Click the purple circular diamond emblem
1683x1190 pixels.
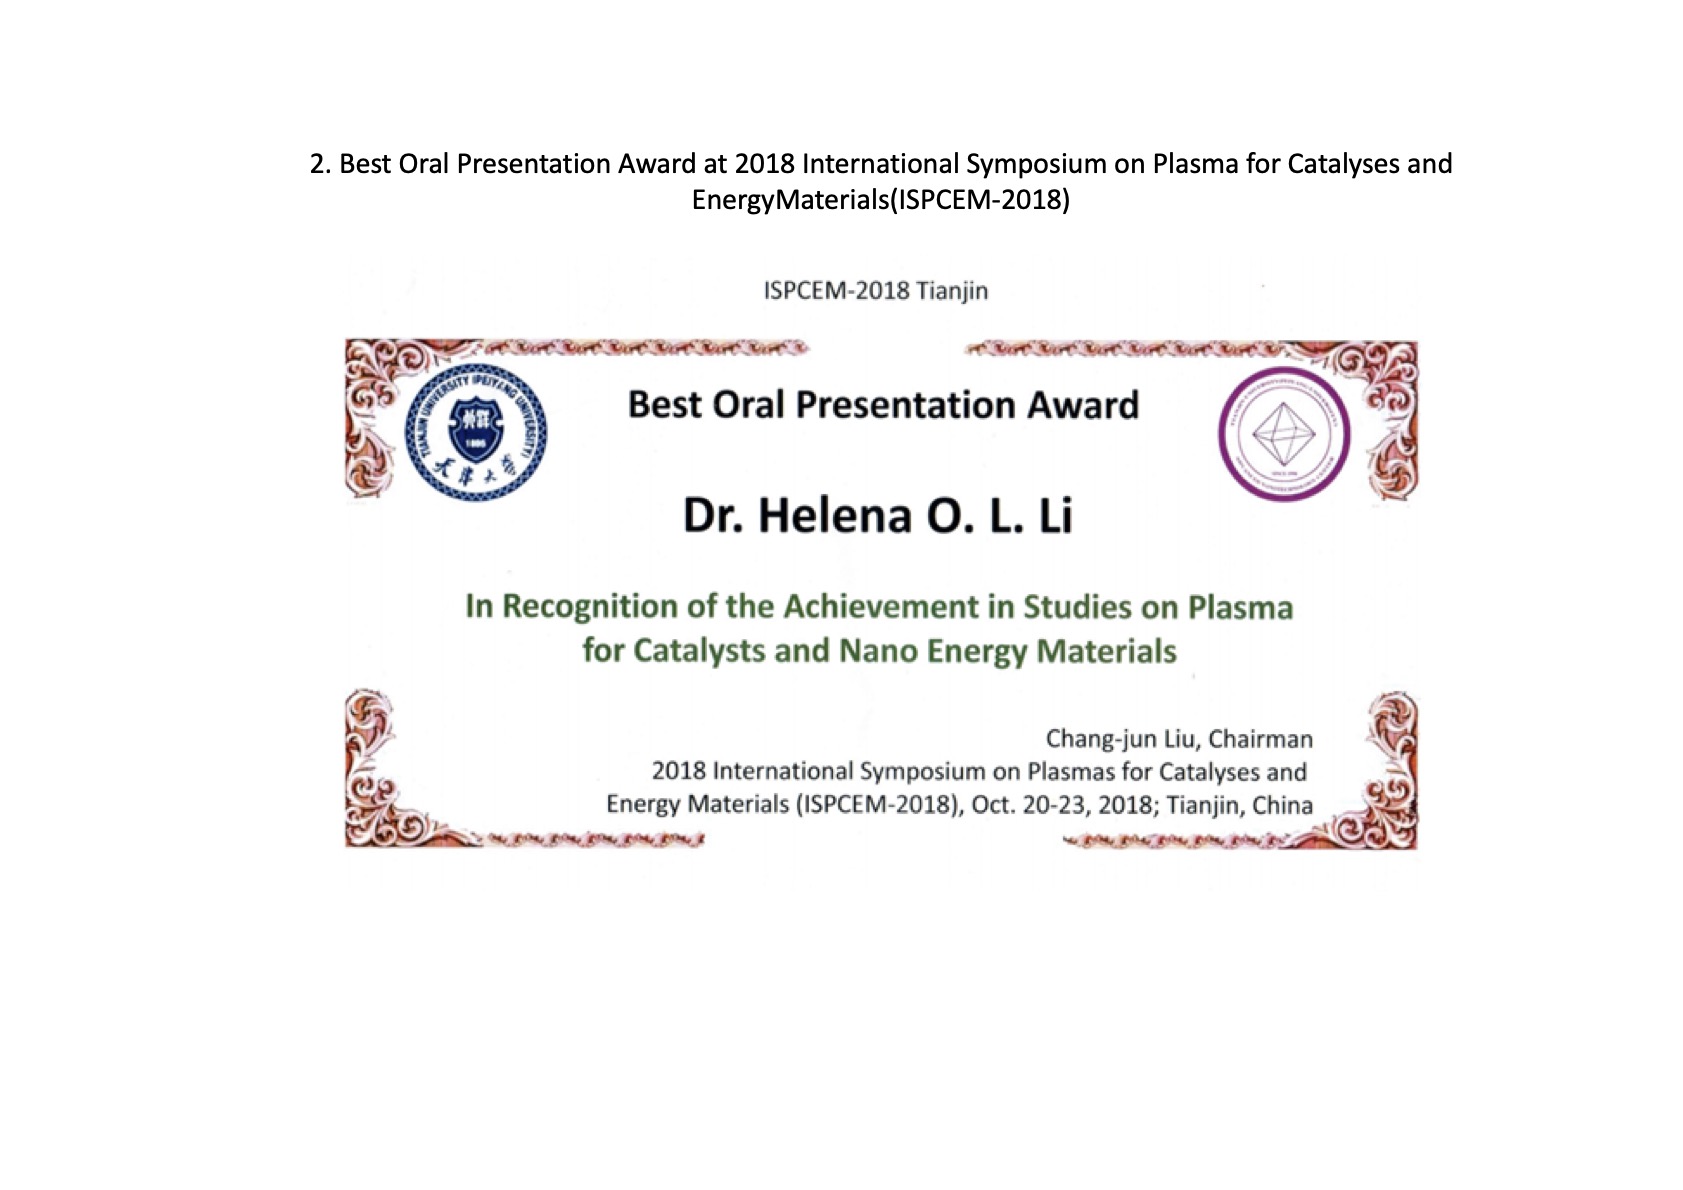click(1284, 434)
